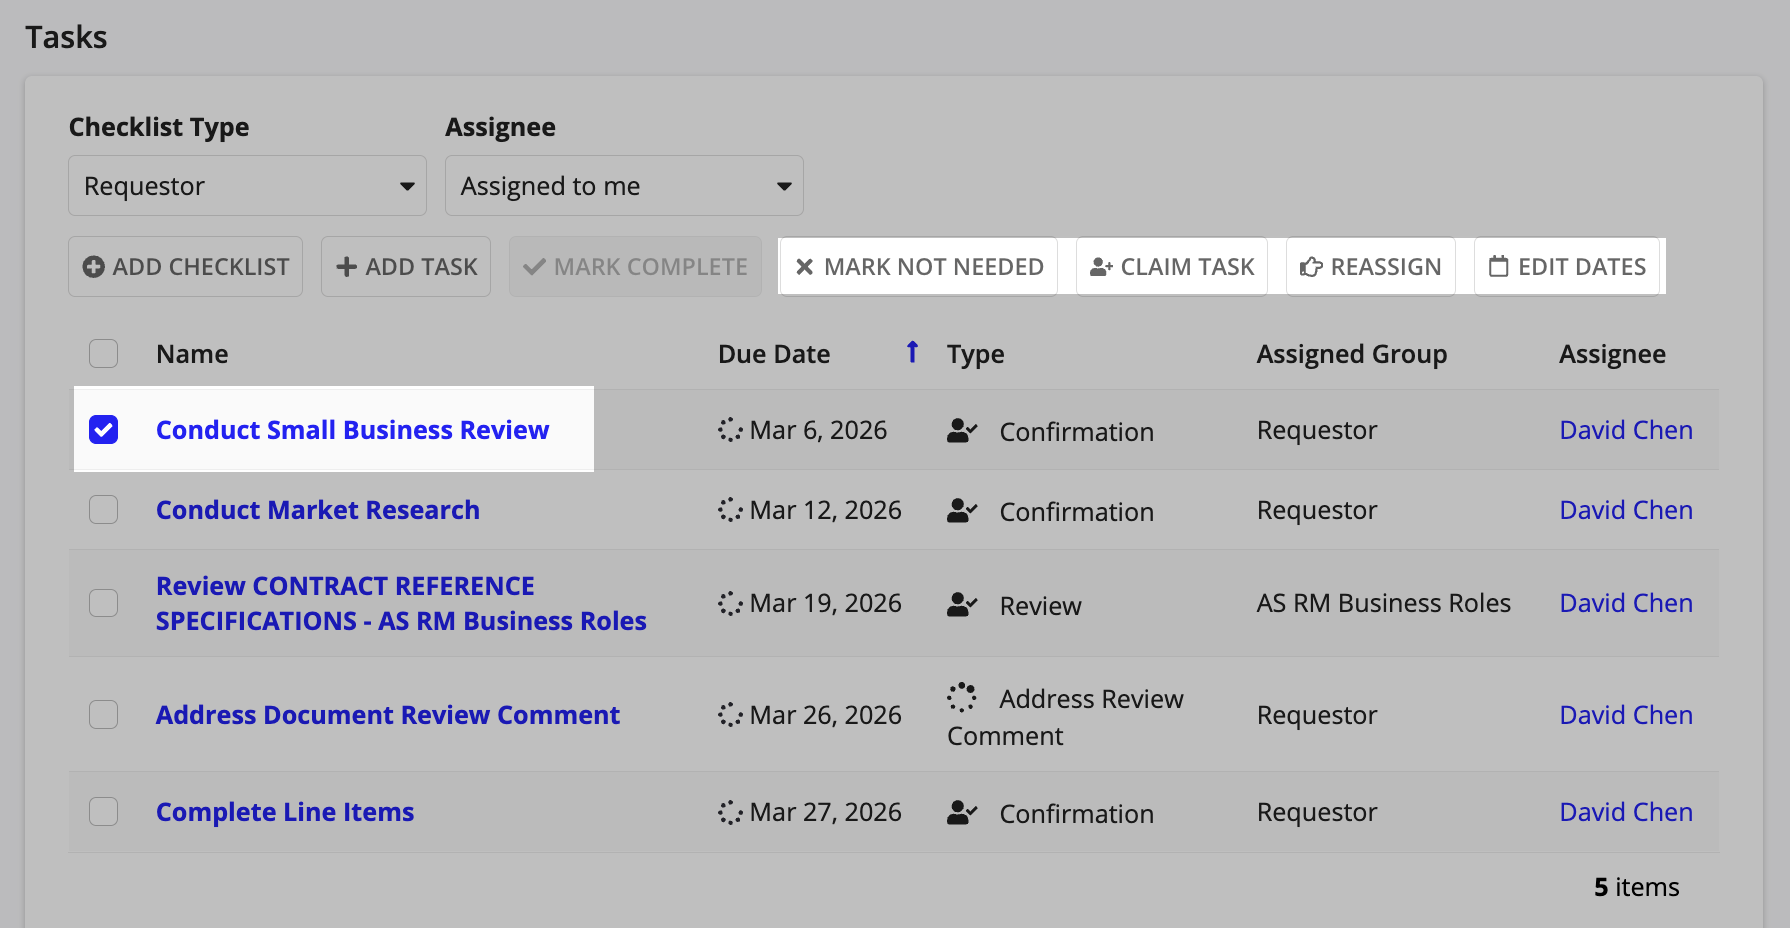Click the Tasks section heading

point(66,37)
